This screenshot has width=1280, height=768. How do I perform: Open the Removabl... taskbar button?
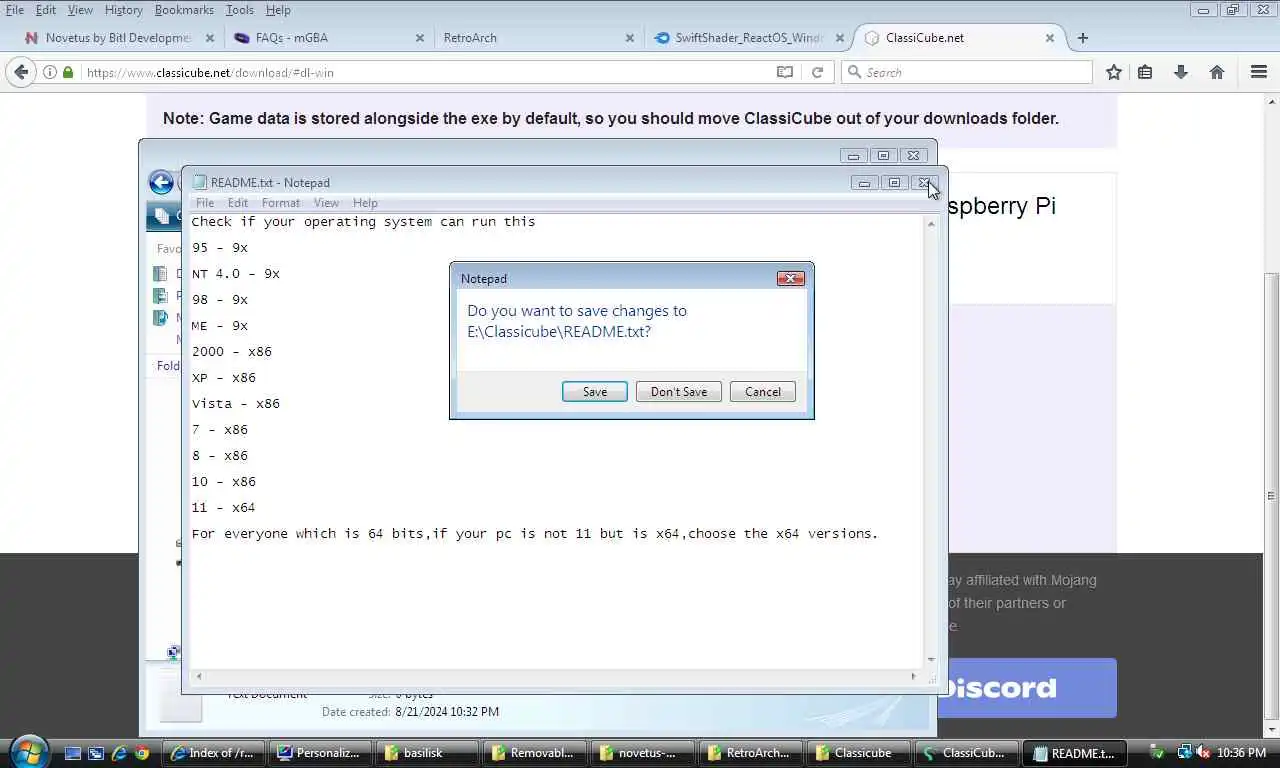point(535,753)
